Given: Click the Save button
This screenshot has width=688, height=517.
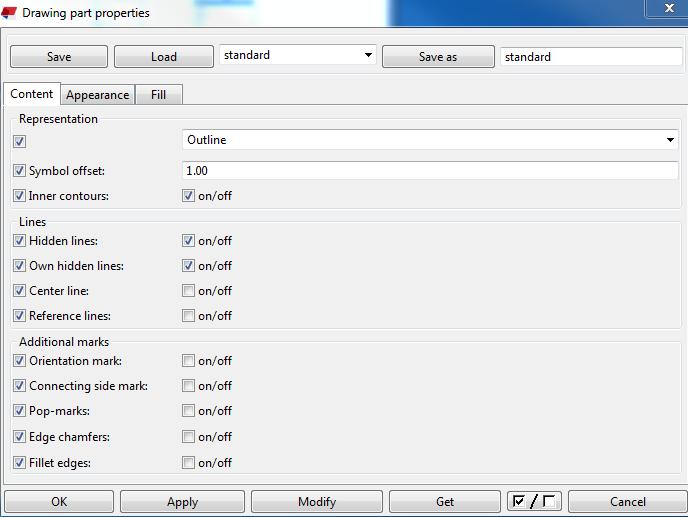Looking at the screenshot, I should [x=59, y=57].
